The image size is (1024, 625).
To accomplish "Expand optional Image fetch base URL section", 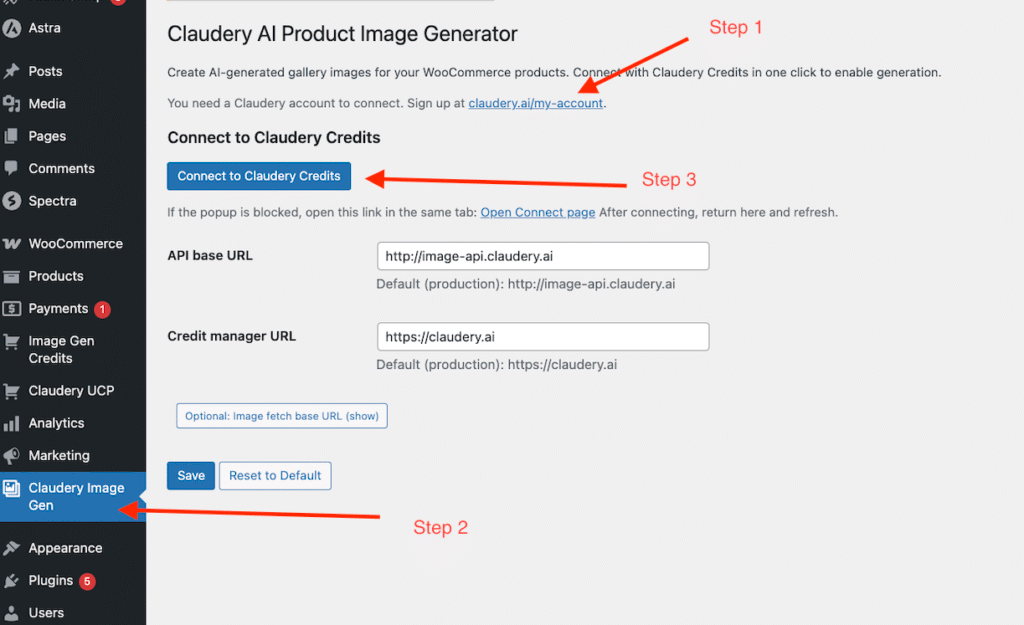I will point(281,416).
